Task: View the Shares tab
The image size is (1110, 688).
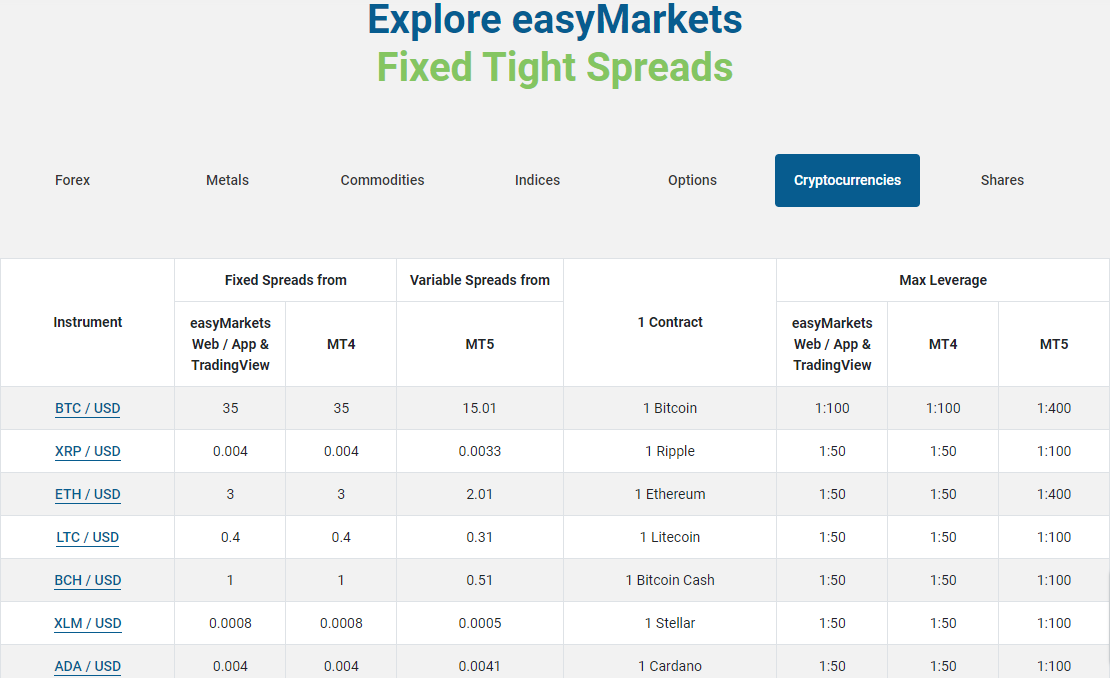Action: pos(1002,180)
